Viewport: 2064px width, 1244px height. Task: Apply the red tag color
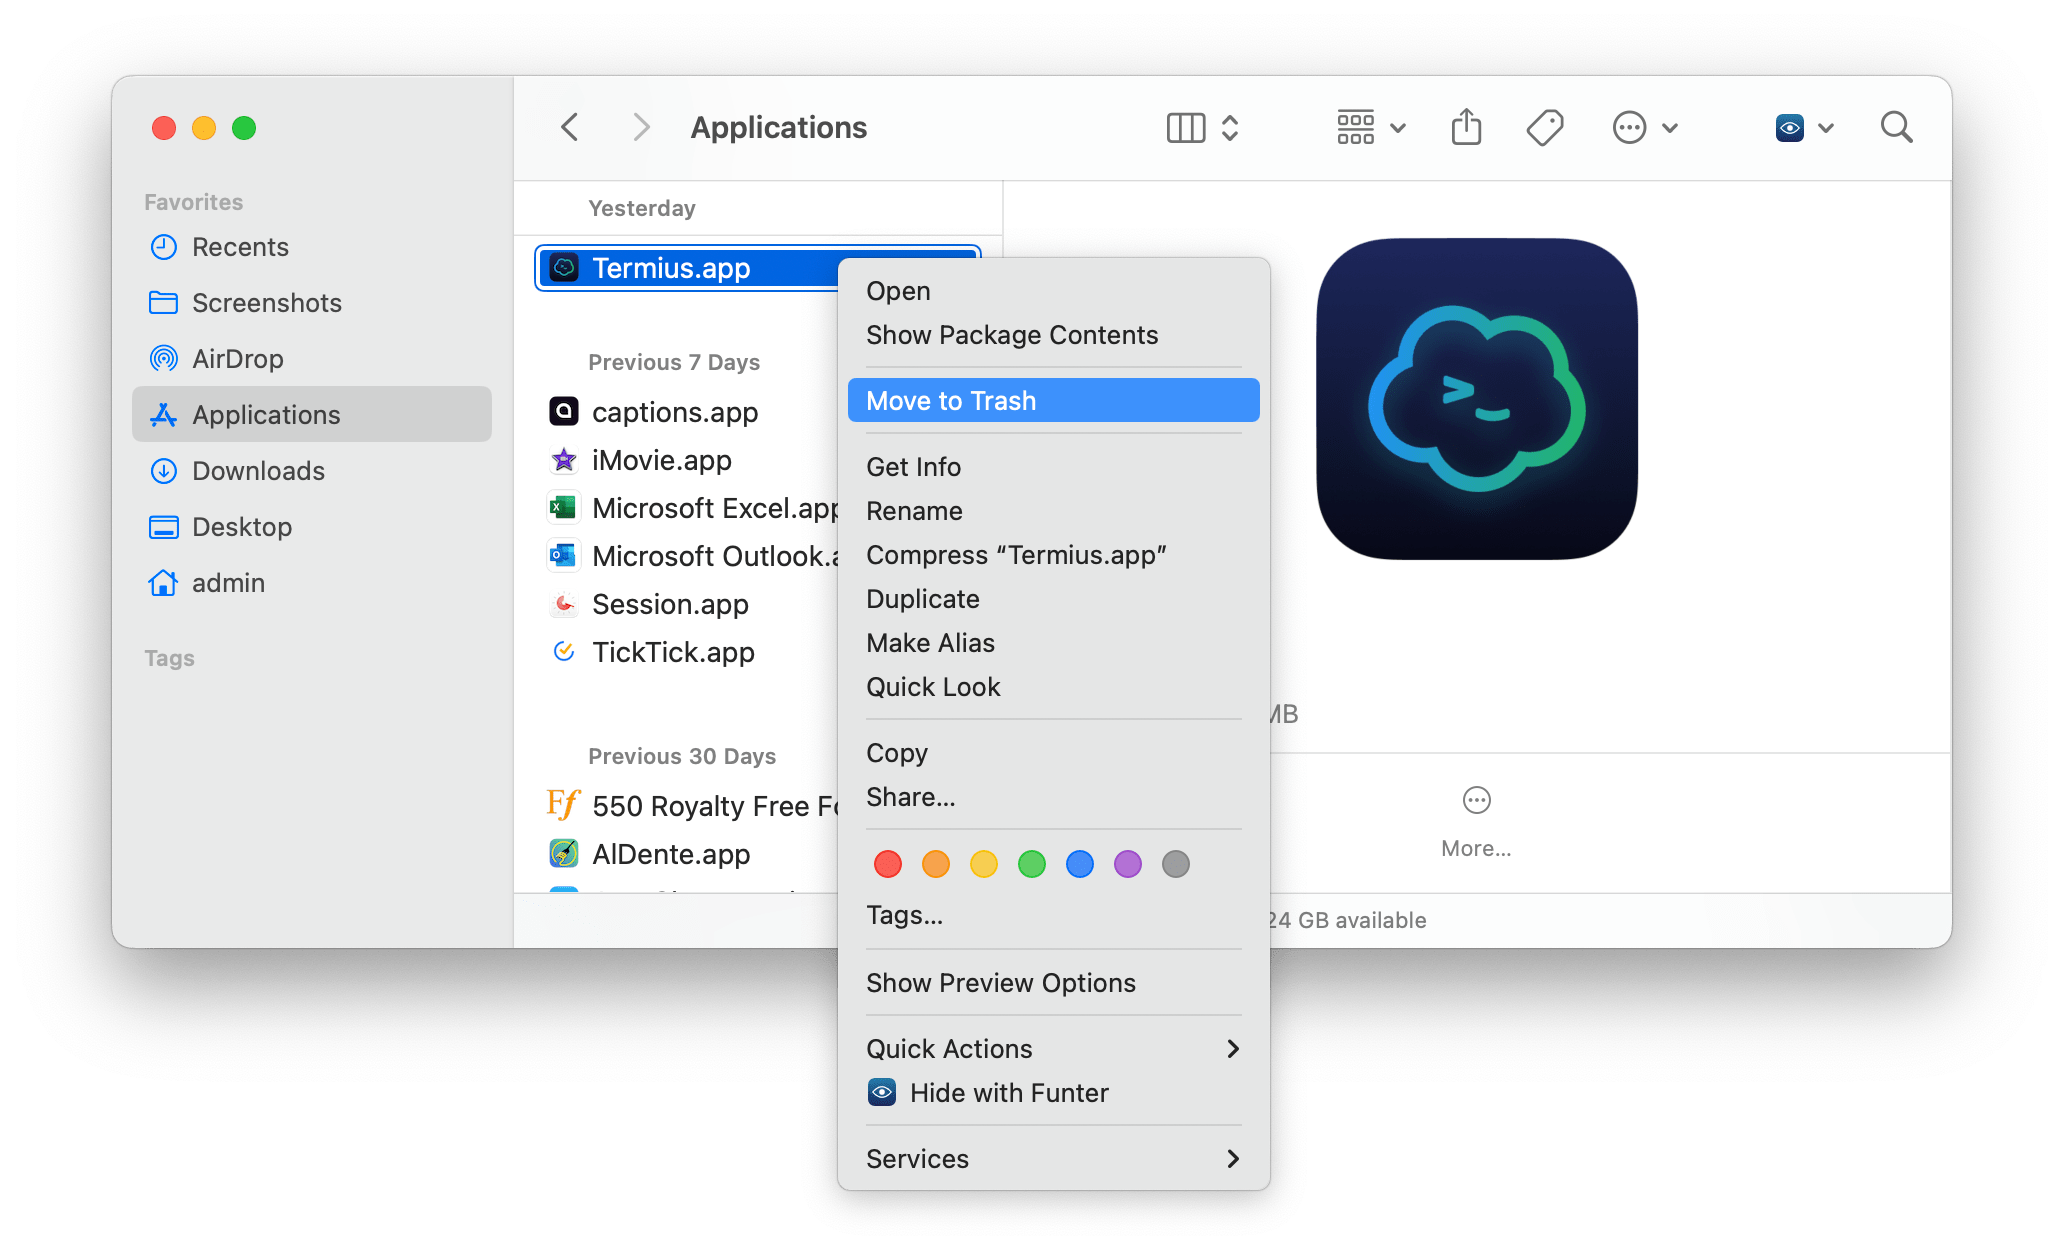[888, 864]
